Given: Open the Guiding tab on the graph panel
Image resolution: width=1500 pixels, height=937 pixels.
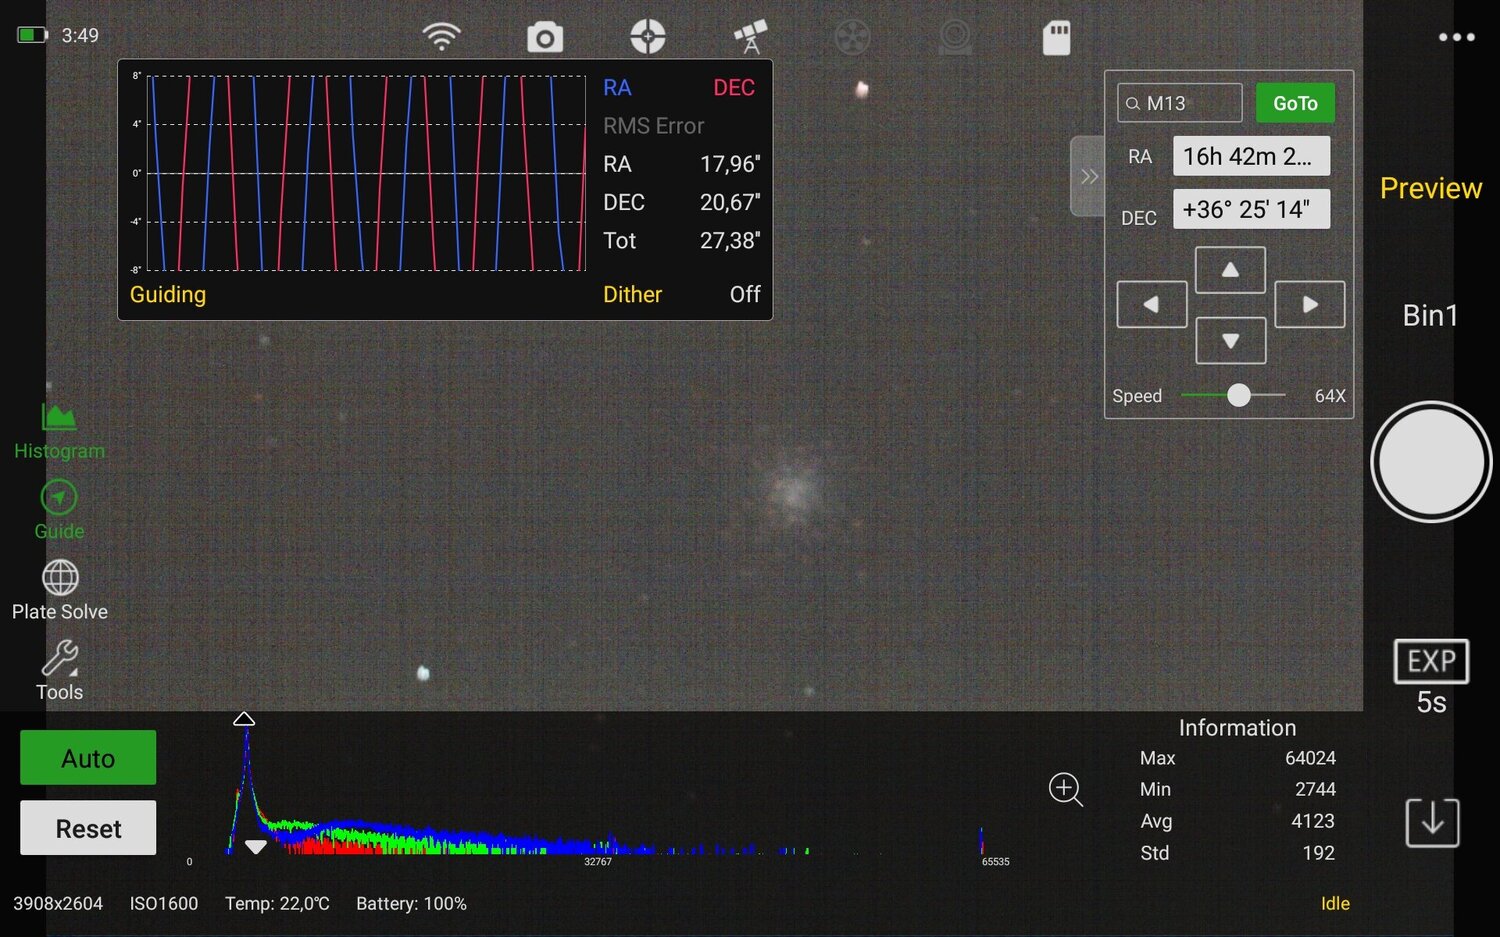Looking at the screenshot, I should [x=167, y=294].
